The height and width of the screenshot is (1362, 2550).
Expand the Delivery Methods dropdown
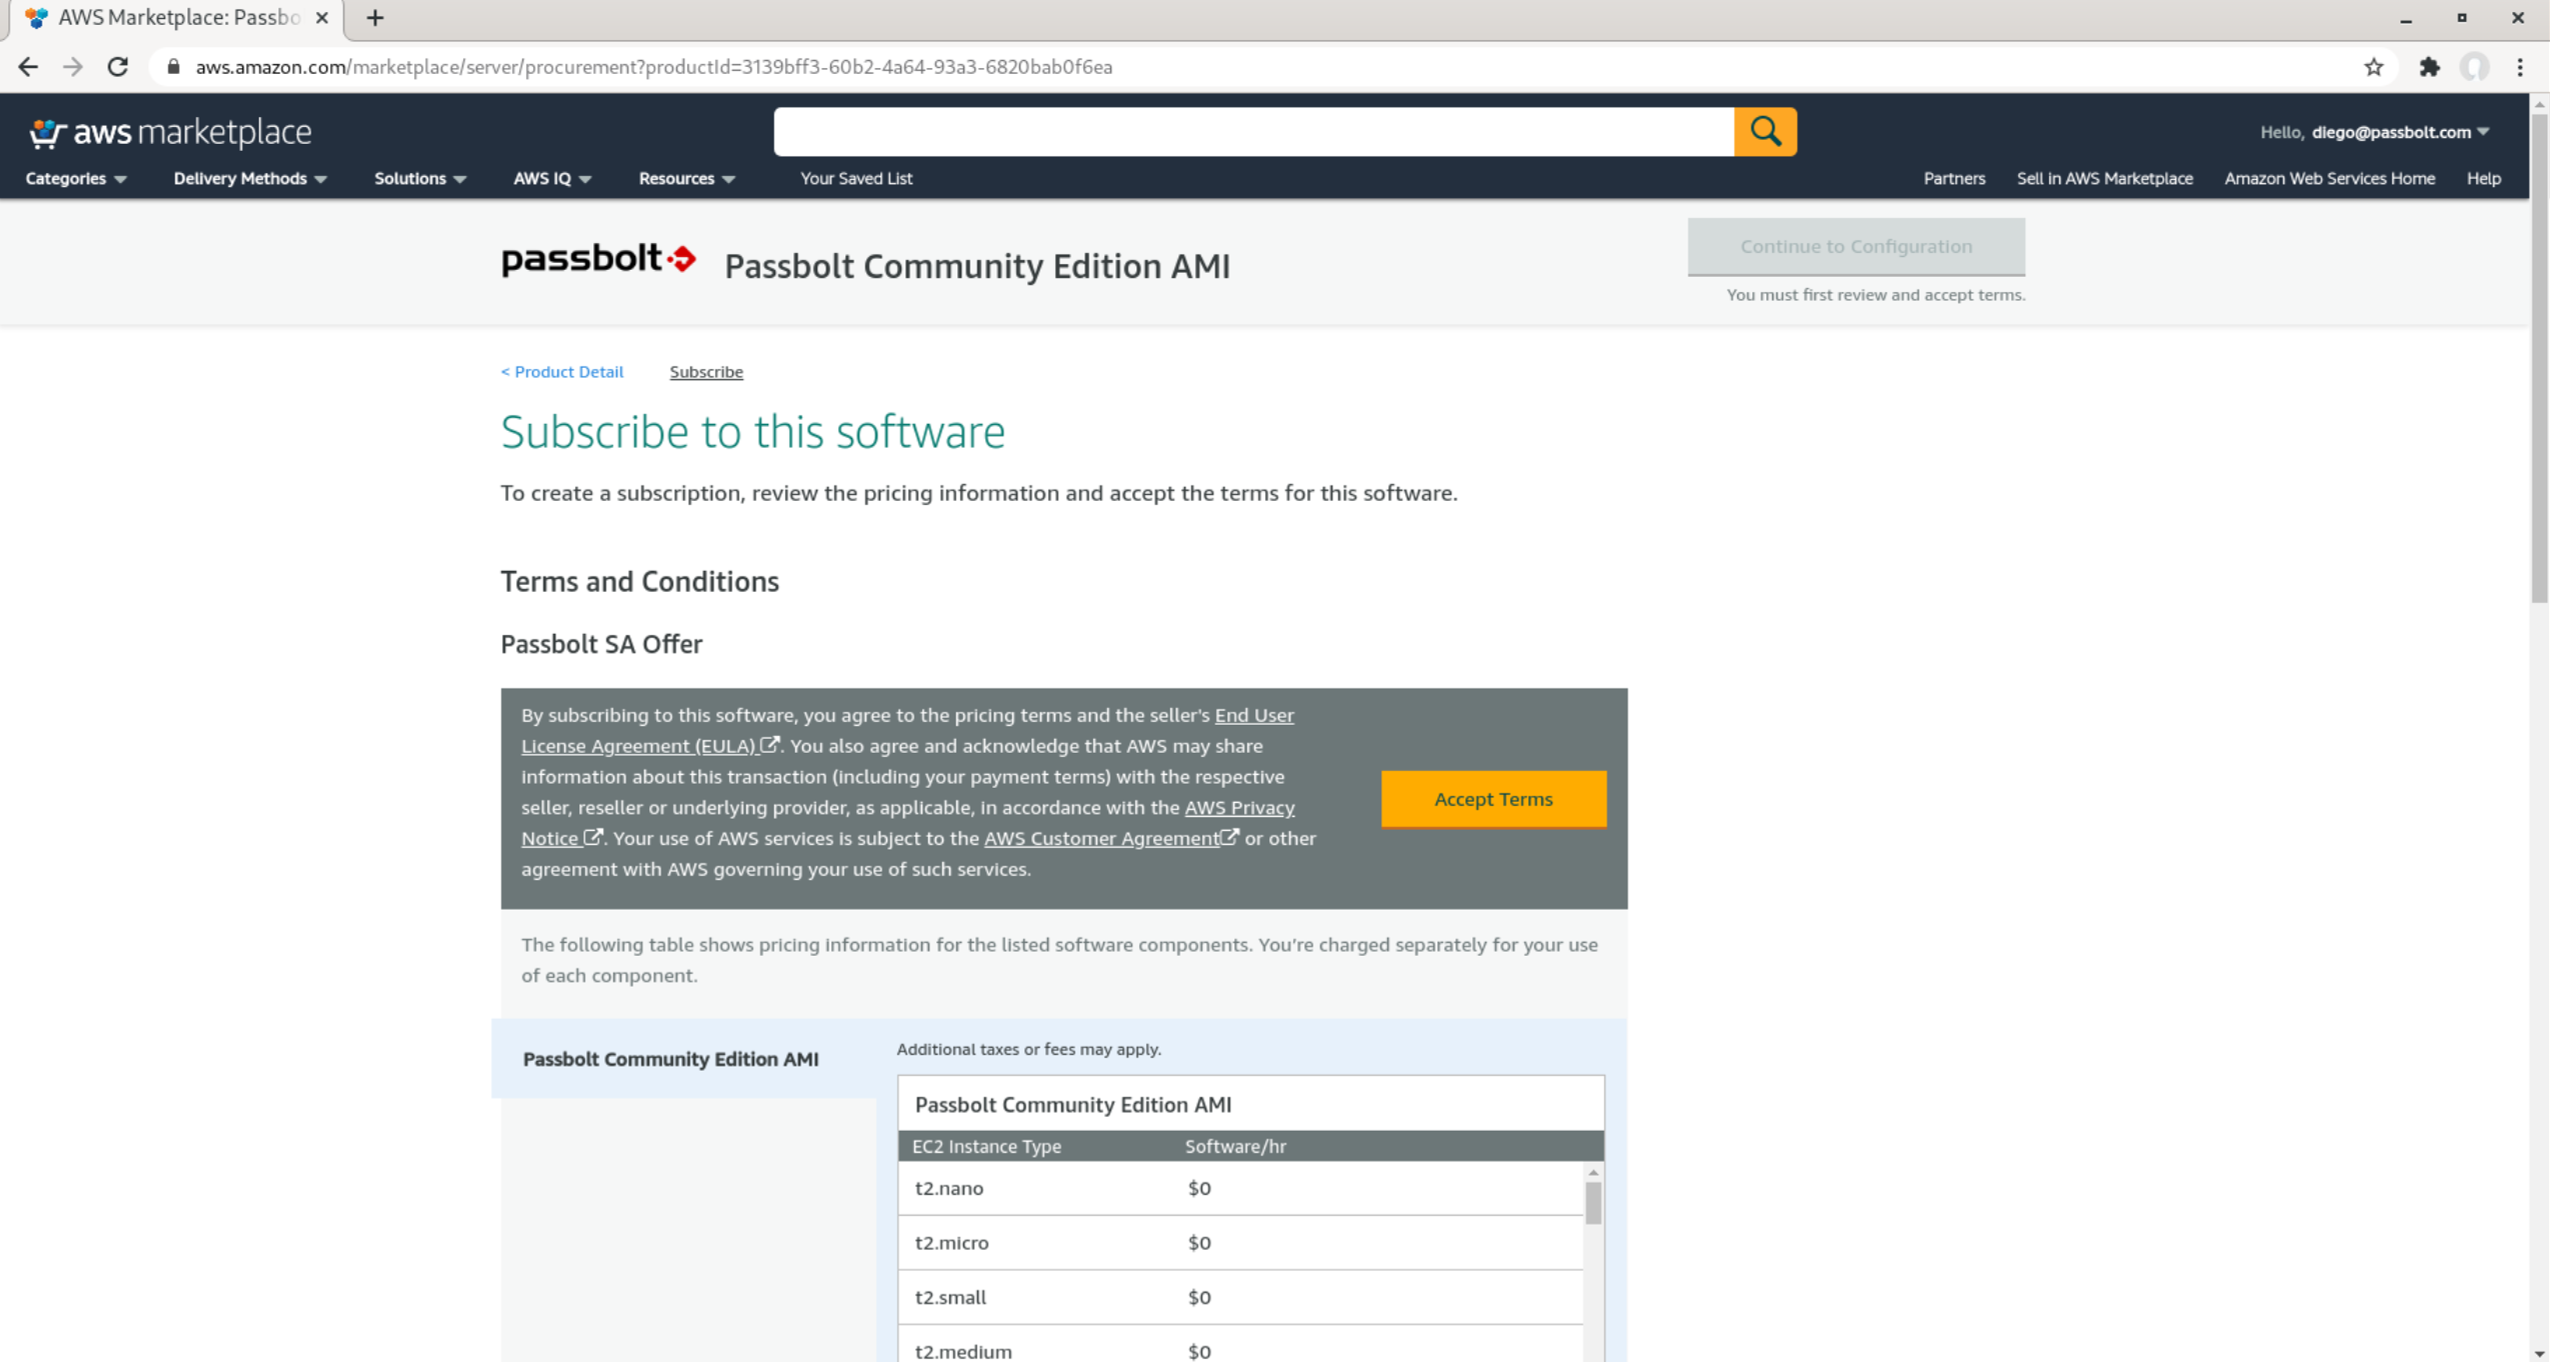pyautogui.click(x=248, y=179)
